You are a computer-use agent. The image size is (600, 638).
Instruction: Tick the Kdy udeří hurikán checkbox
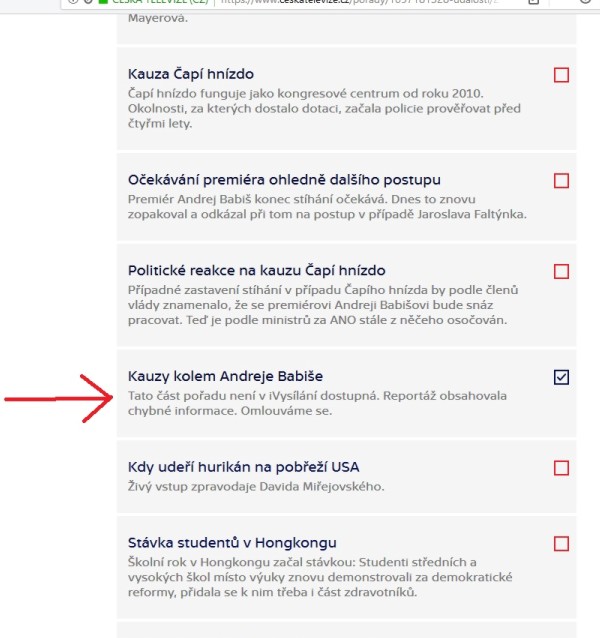(561, 468)
